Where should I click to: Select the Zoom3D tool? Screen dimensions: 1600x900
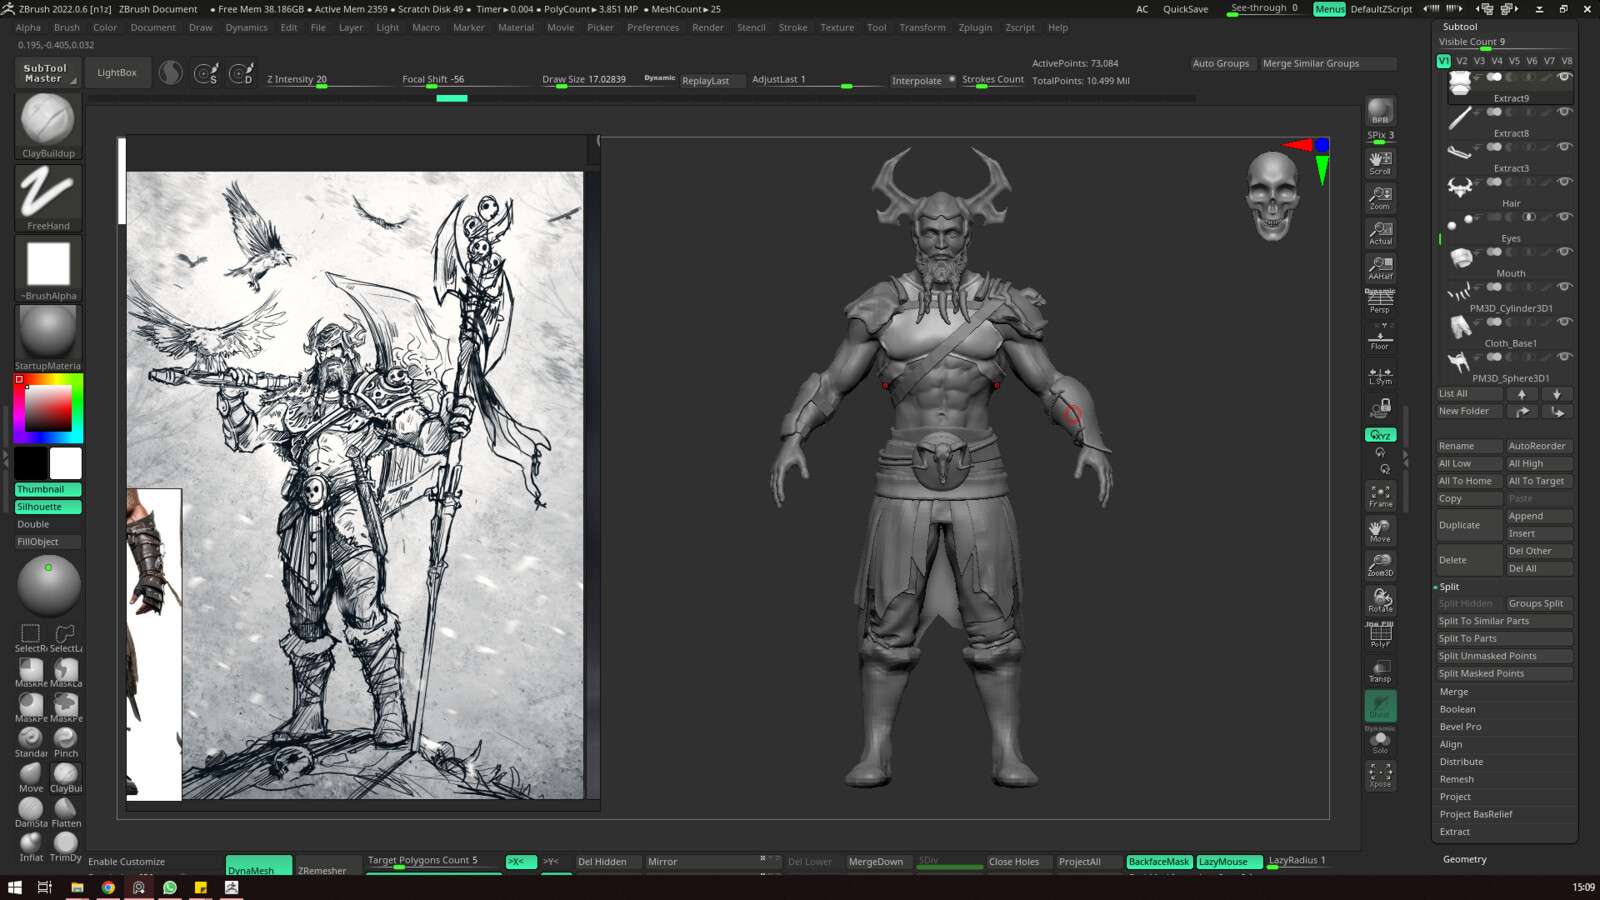[1380, 565]
